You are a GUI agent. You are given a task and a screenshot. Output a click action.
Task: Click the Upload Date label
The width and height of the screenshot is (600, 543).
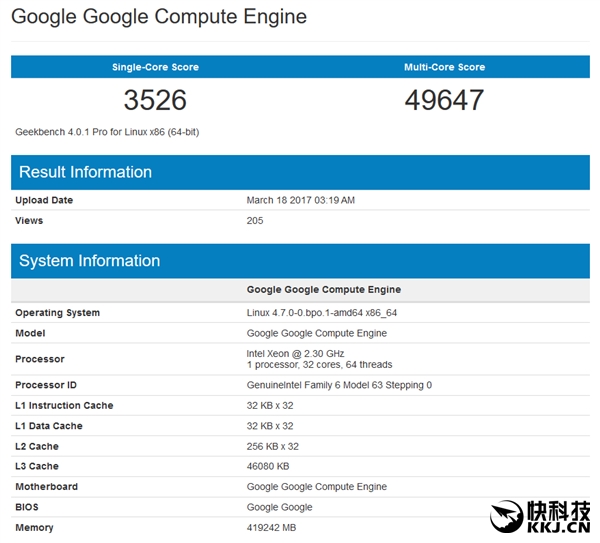click(44, 200)
